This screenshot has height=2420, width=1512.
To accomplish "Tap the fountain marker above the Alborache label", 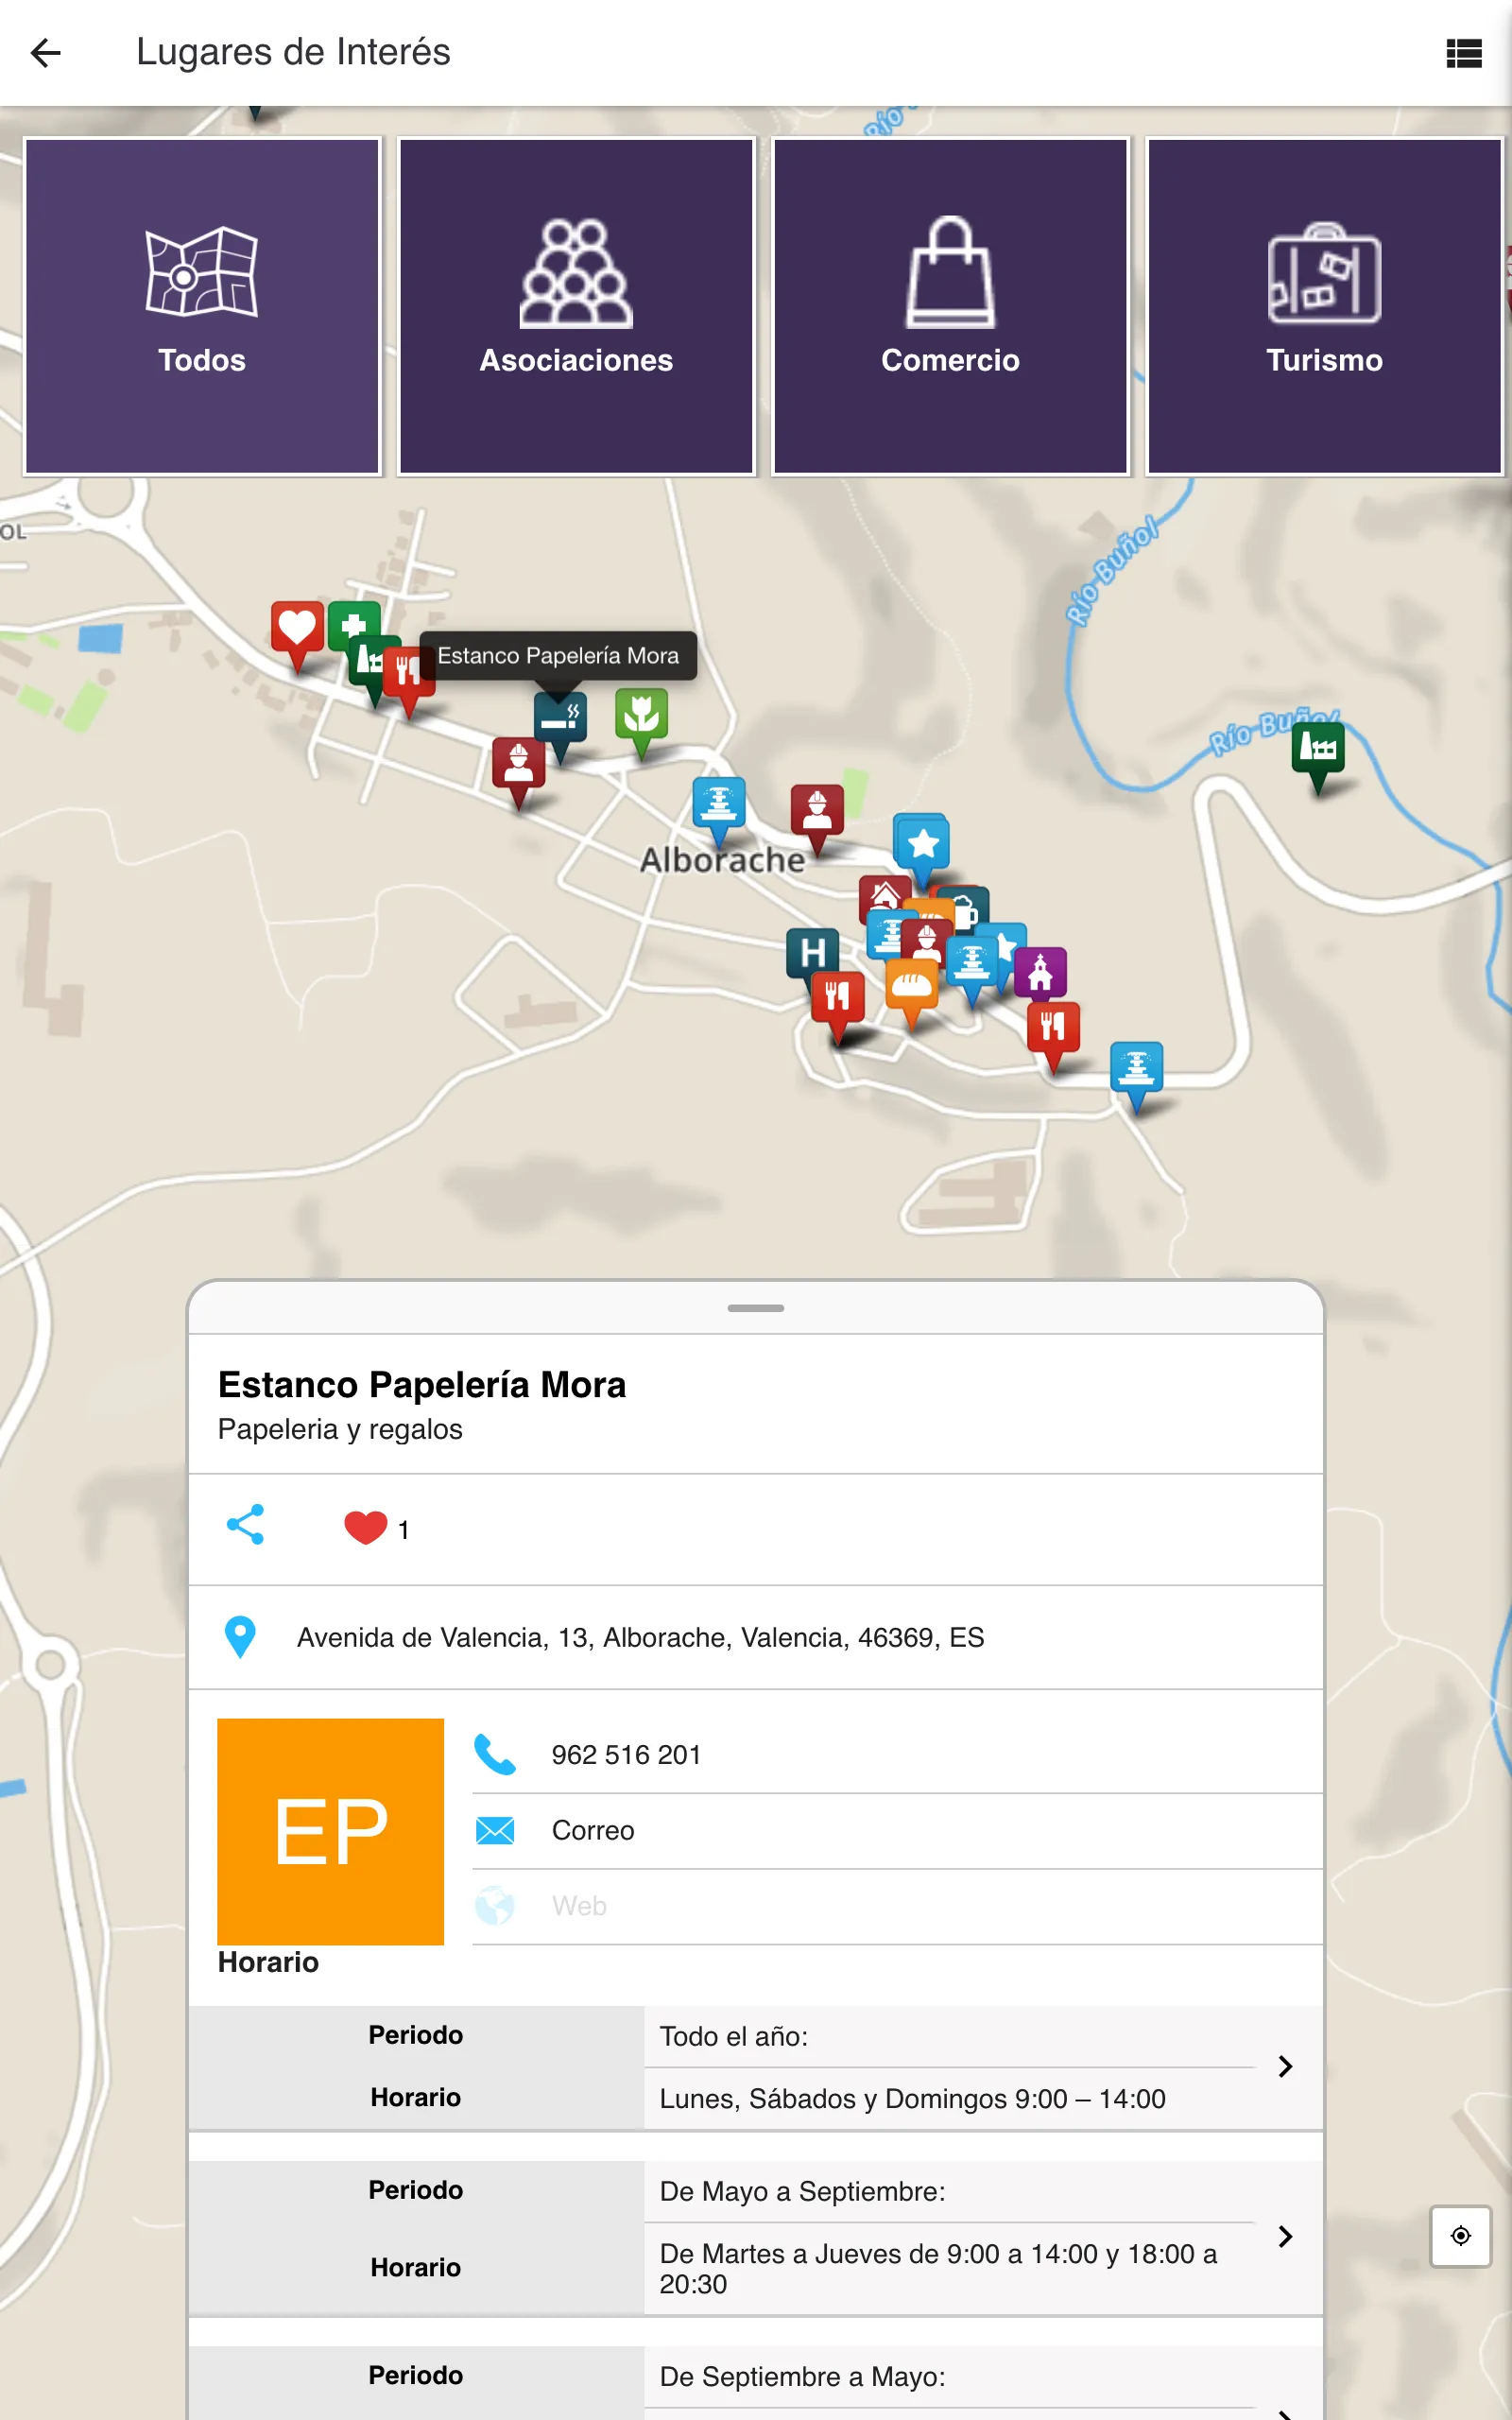I will 719,804.
